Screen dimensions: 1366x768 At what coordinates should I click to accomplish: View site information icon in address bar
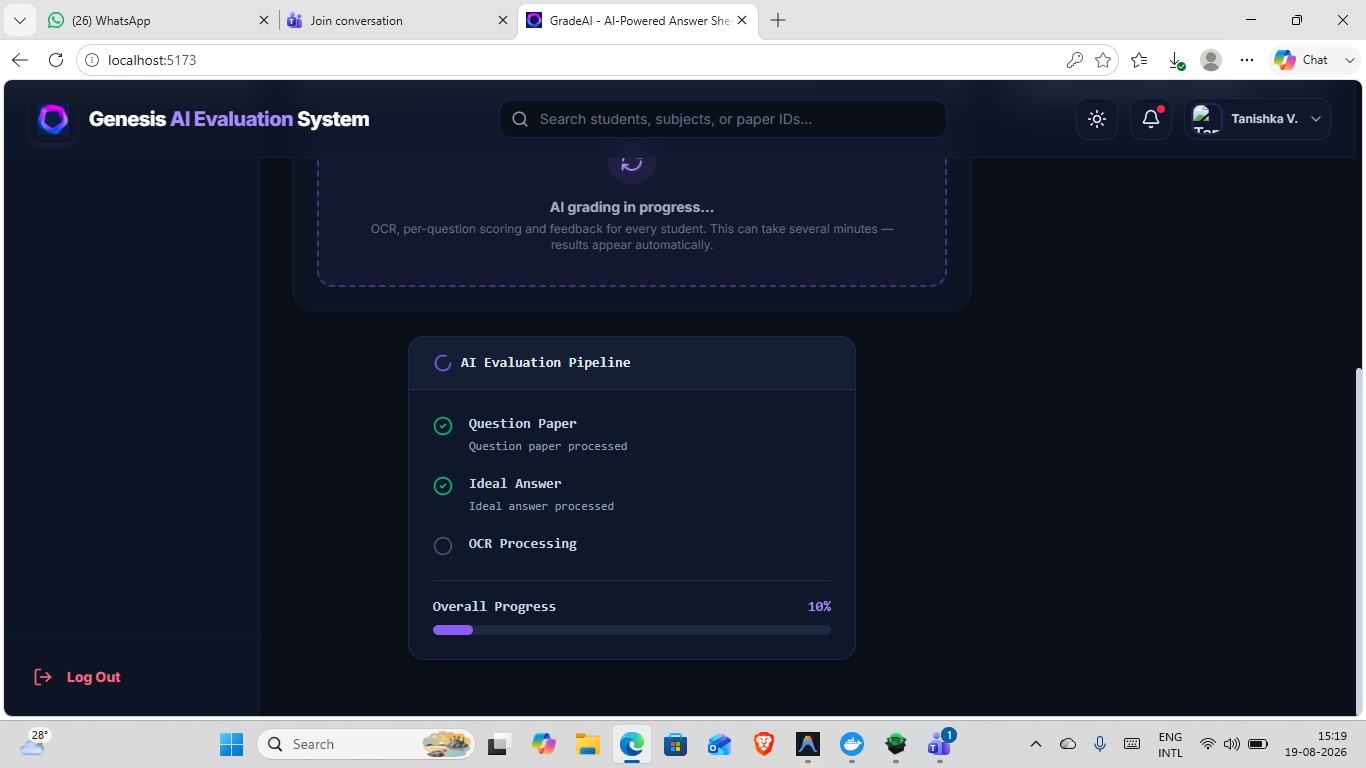(92, 60)
